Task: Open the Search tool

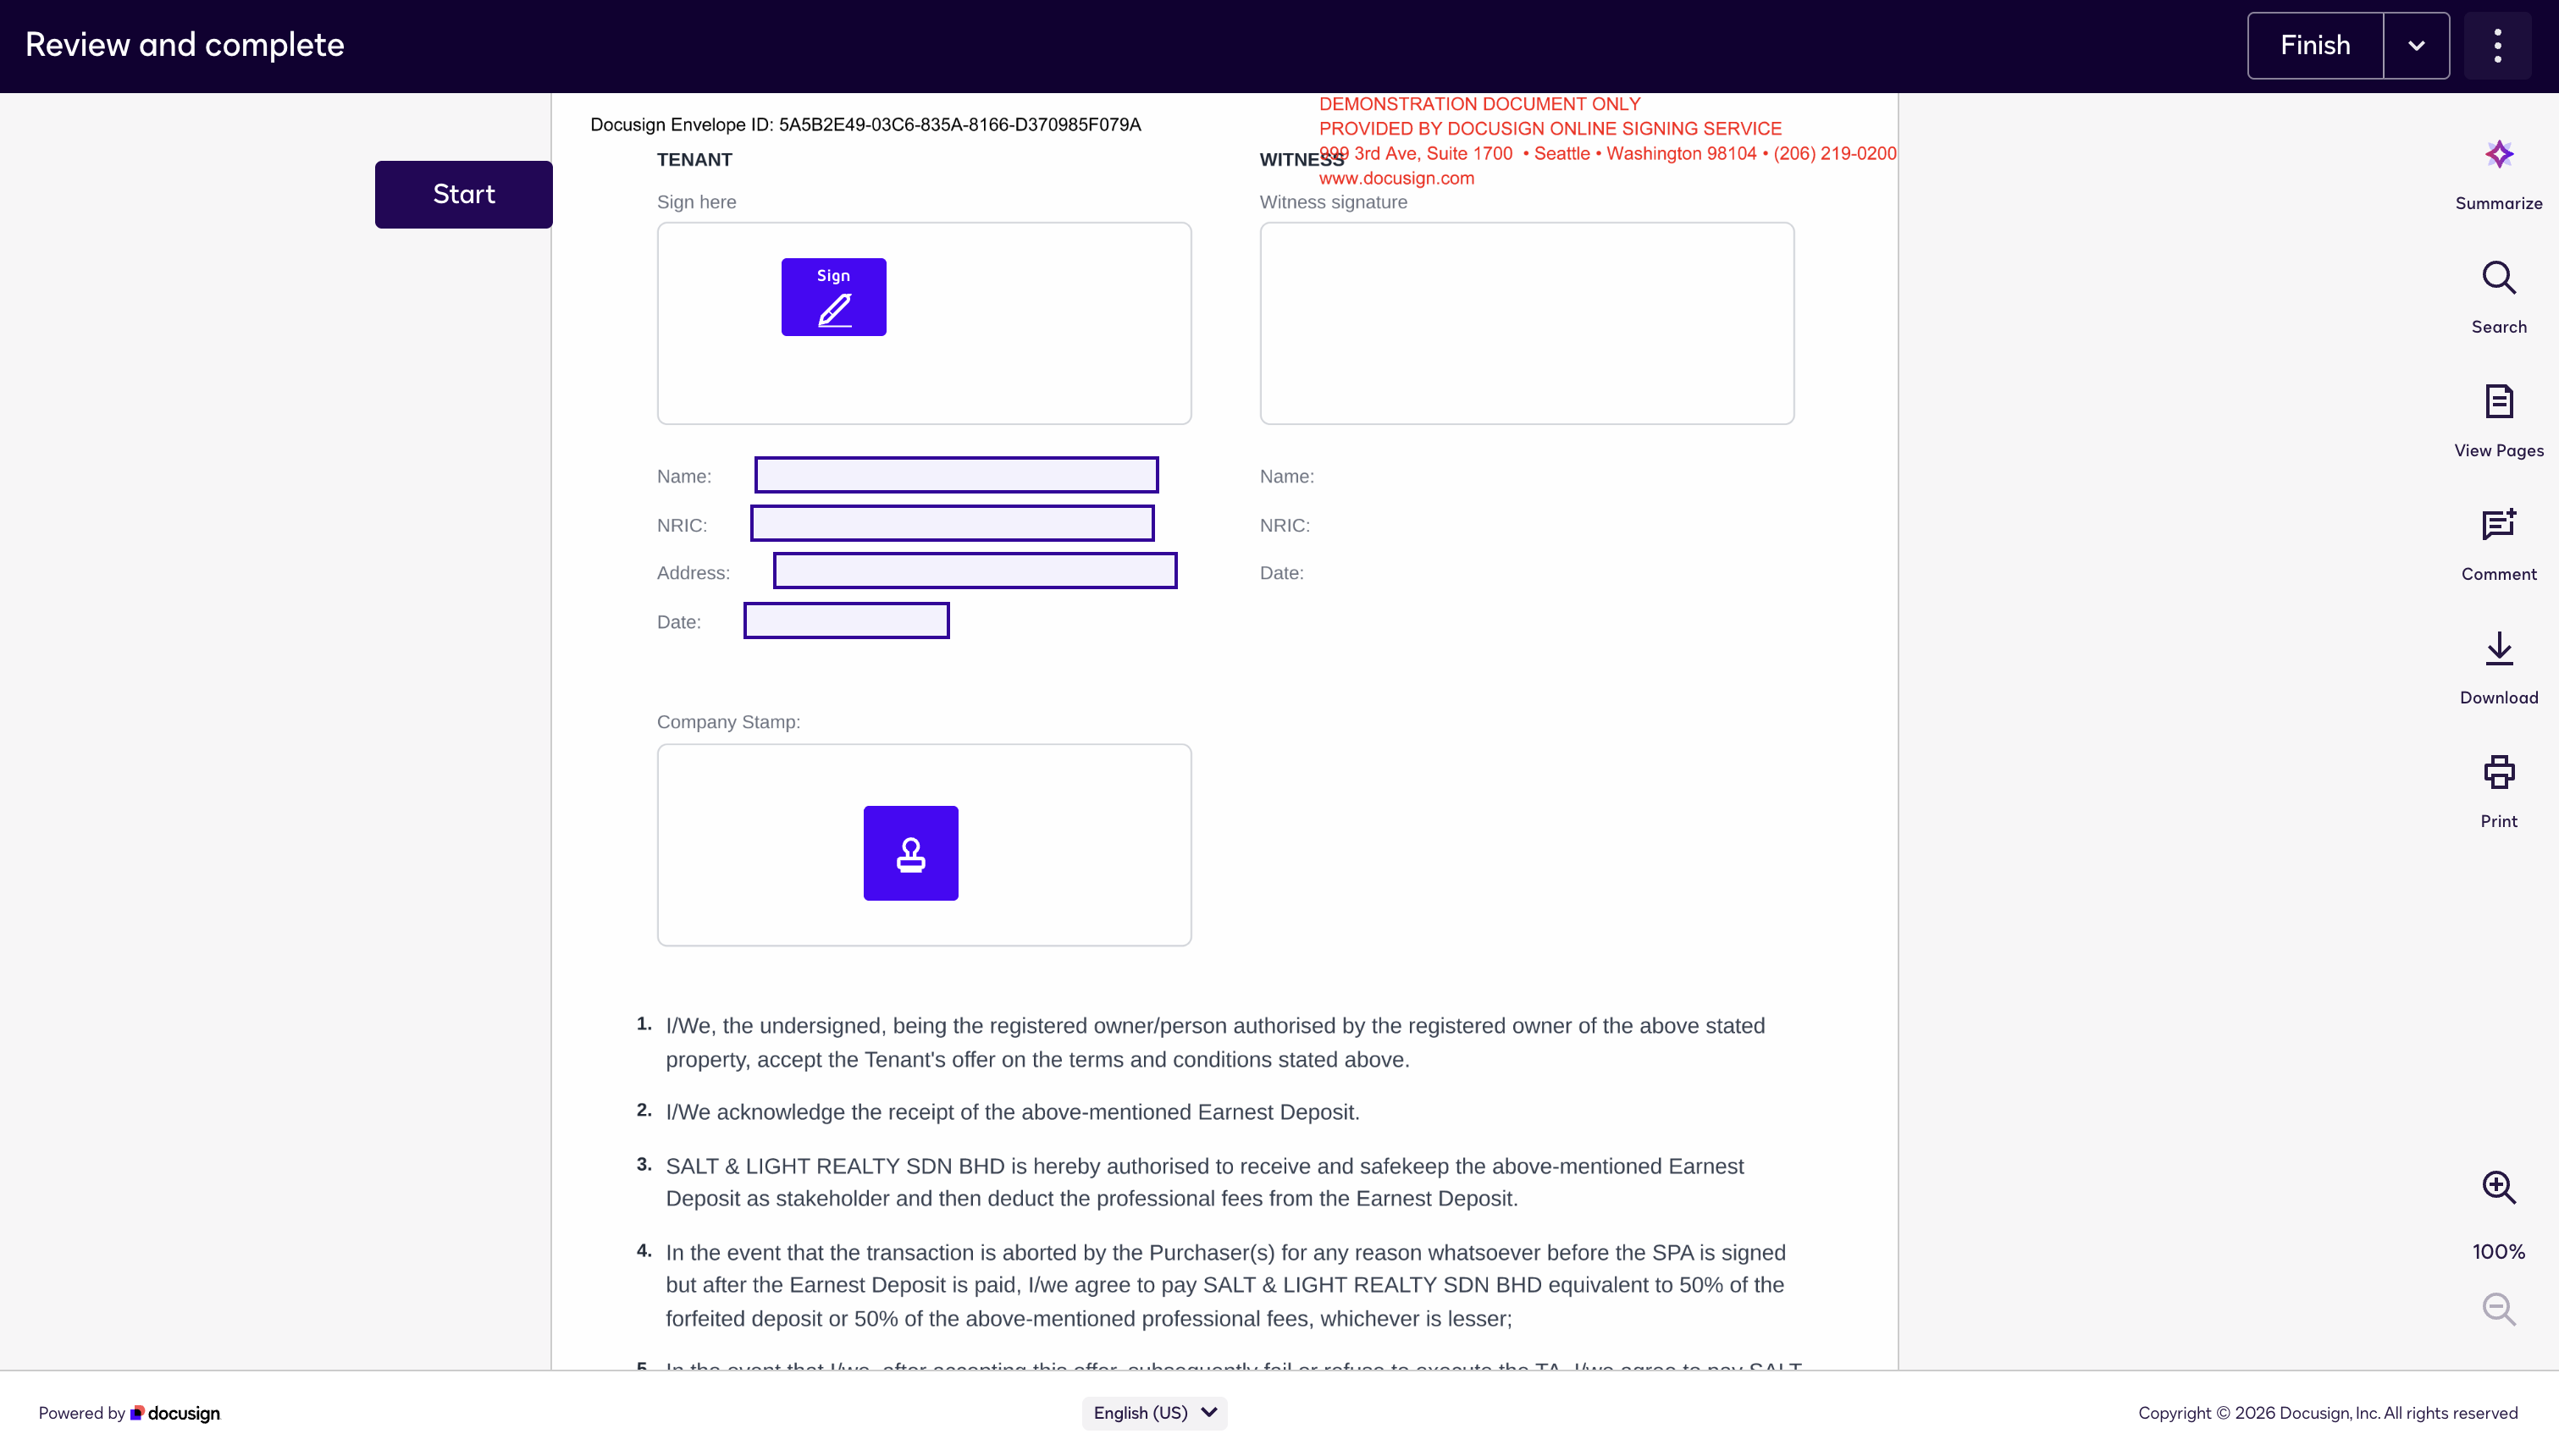Action: 2498,278
